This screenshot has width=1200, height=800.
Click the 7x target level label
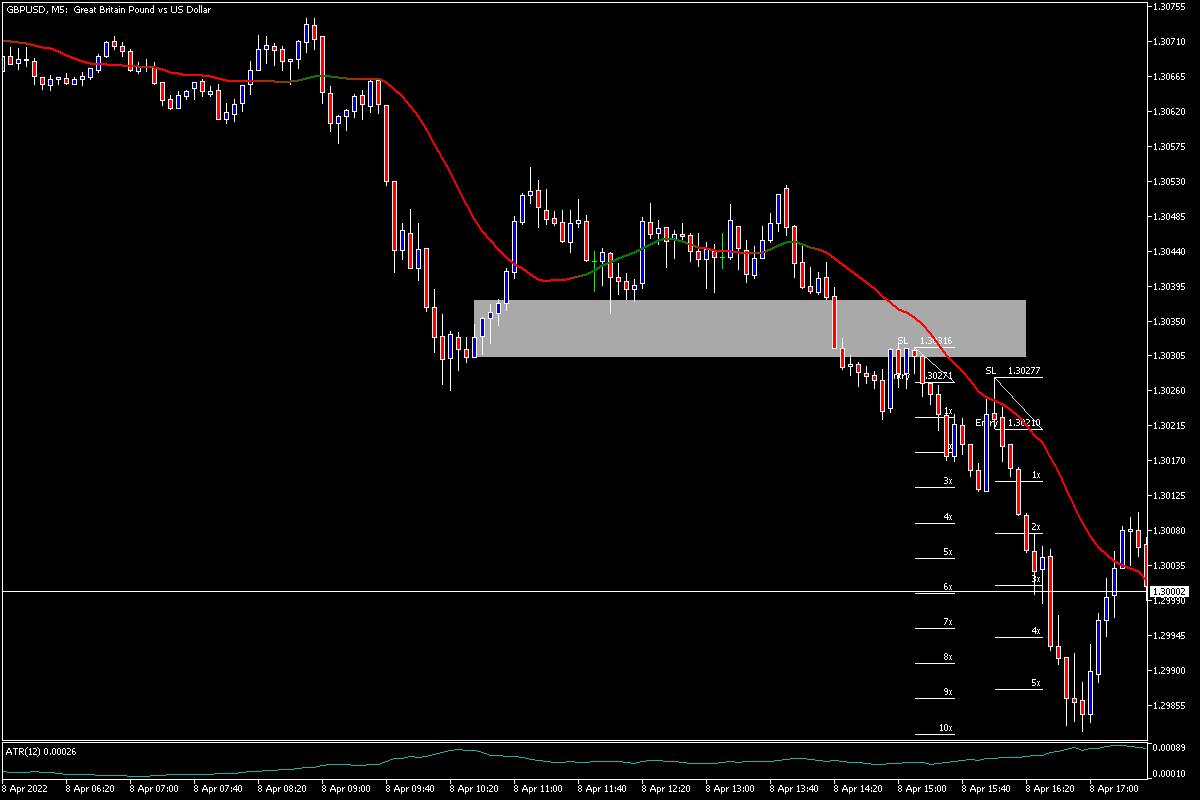947,622
